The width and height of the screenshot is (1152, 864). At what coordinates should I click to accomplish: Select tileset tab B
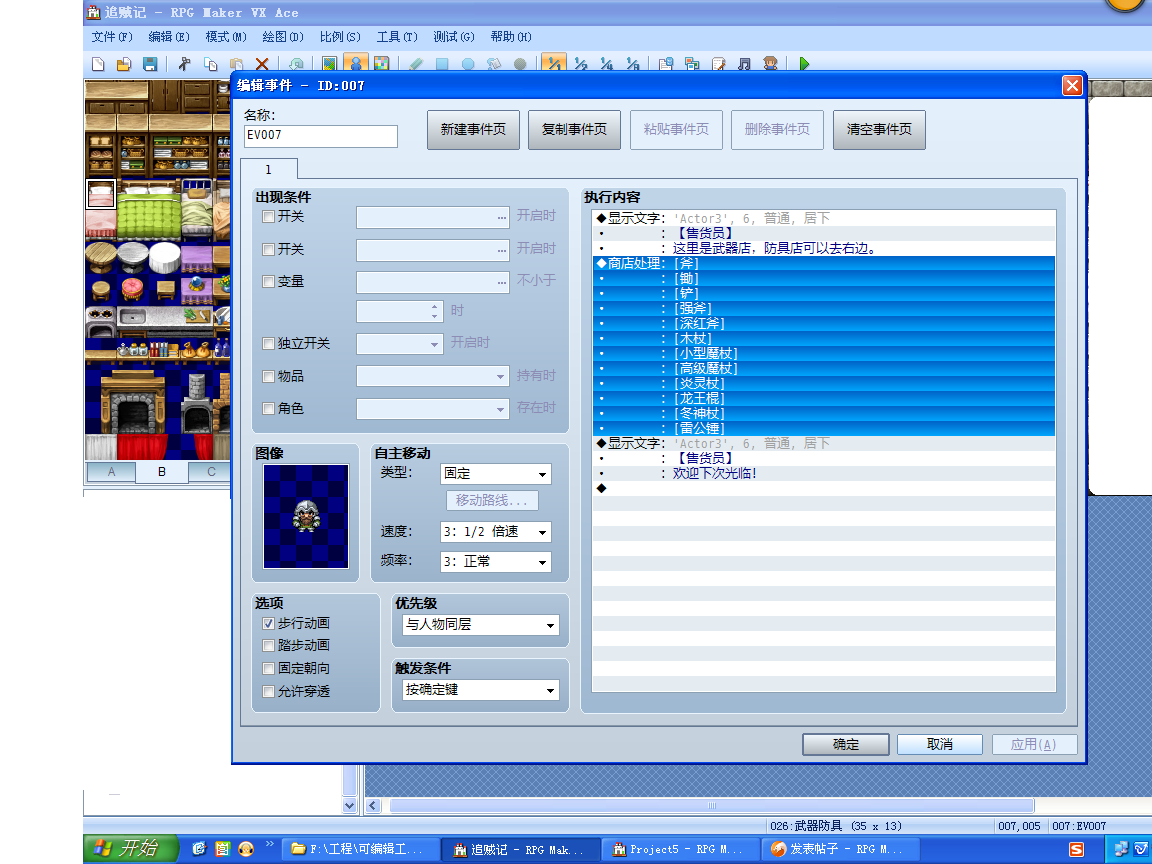(162, 472)
